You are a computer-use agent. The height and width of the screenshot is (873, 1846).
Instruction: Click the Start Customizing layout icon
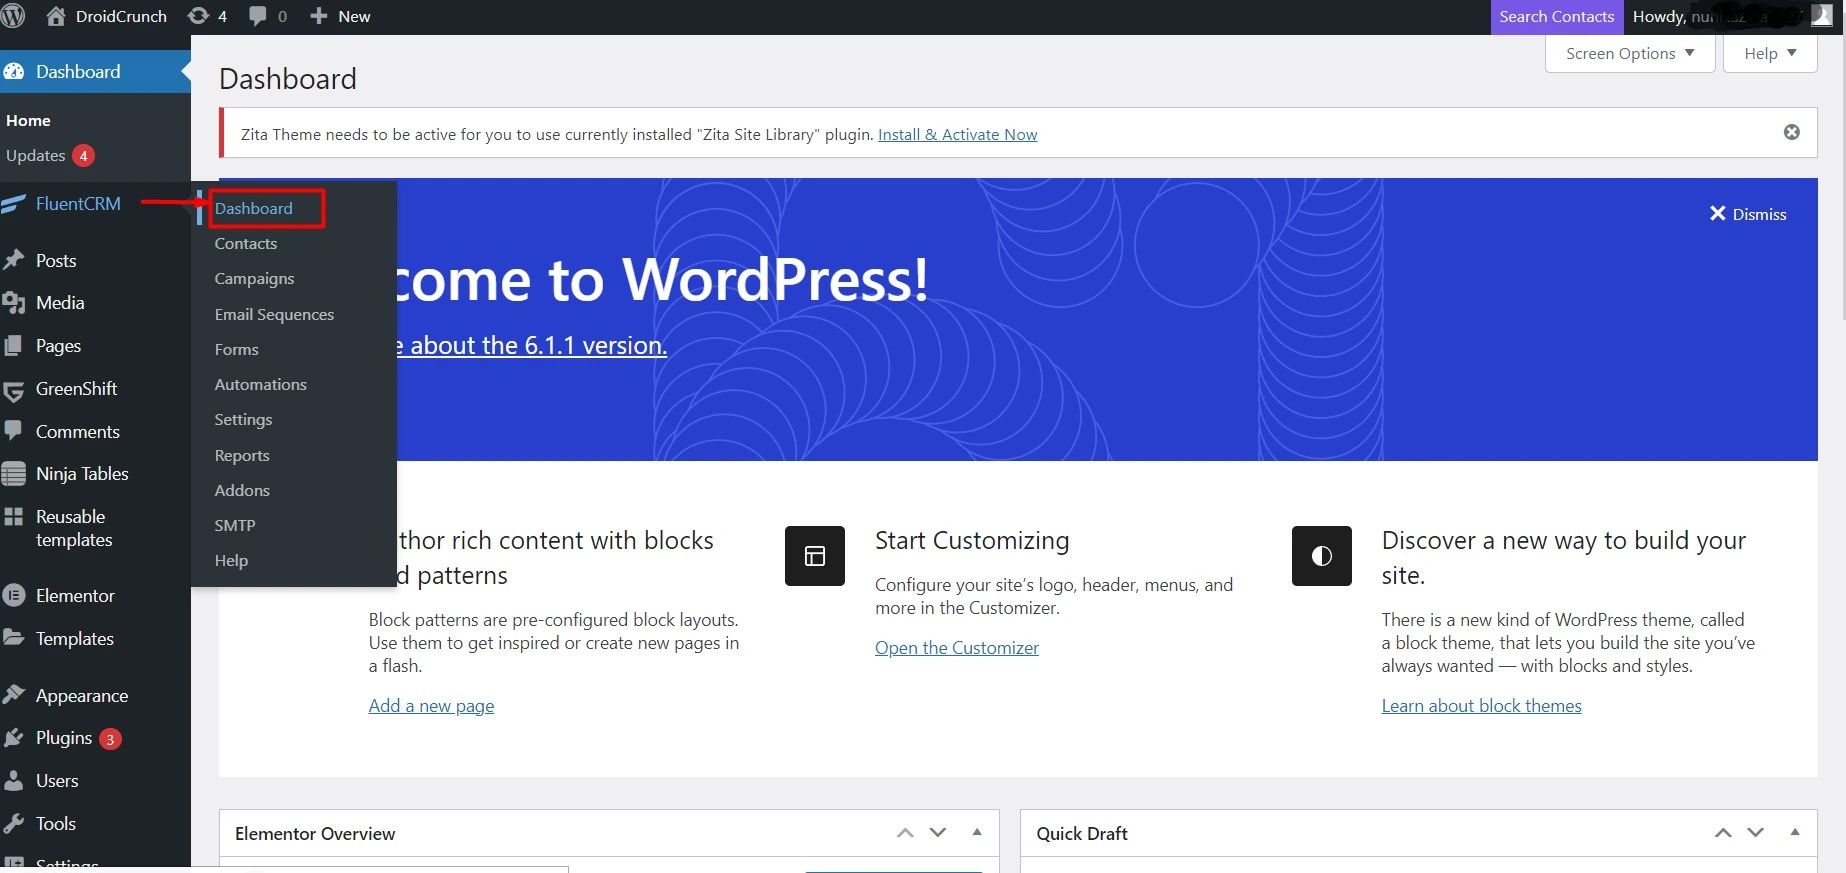tap(815, 556)
